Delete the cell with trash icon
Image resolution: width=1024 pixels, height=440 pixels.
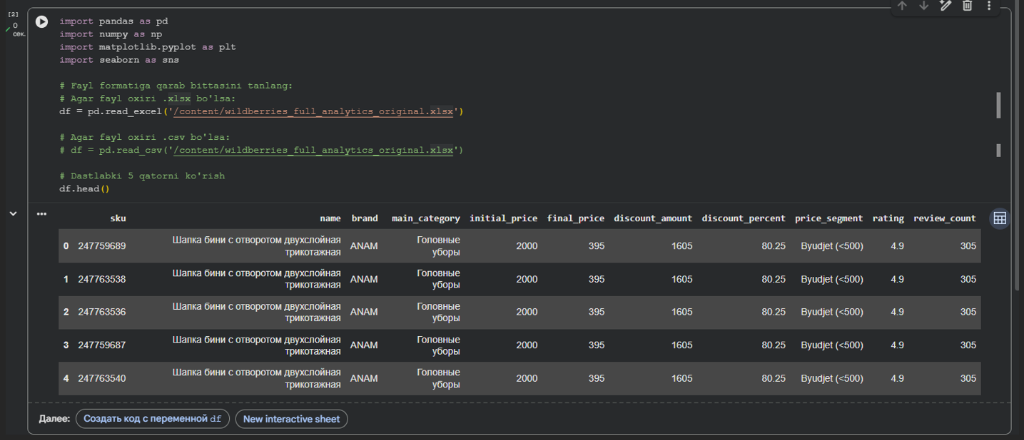point(967,6)
